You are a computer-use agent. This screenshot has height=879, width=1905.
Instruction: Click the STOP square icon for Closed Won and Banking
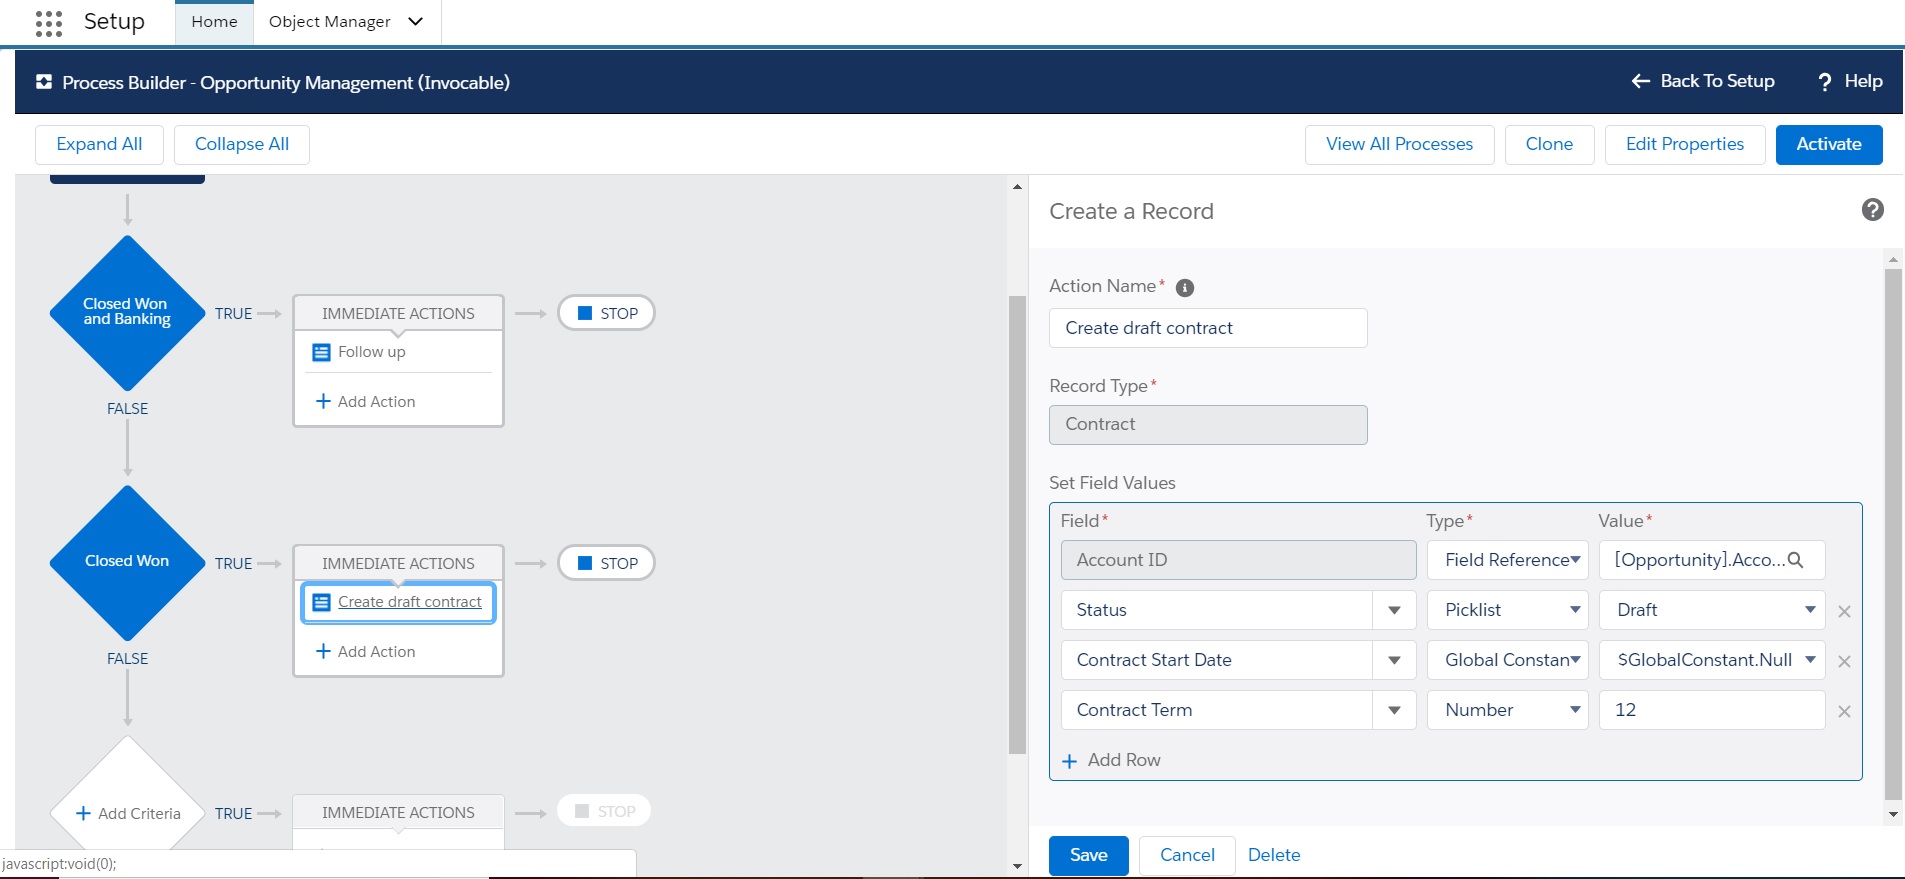585,313
